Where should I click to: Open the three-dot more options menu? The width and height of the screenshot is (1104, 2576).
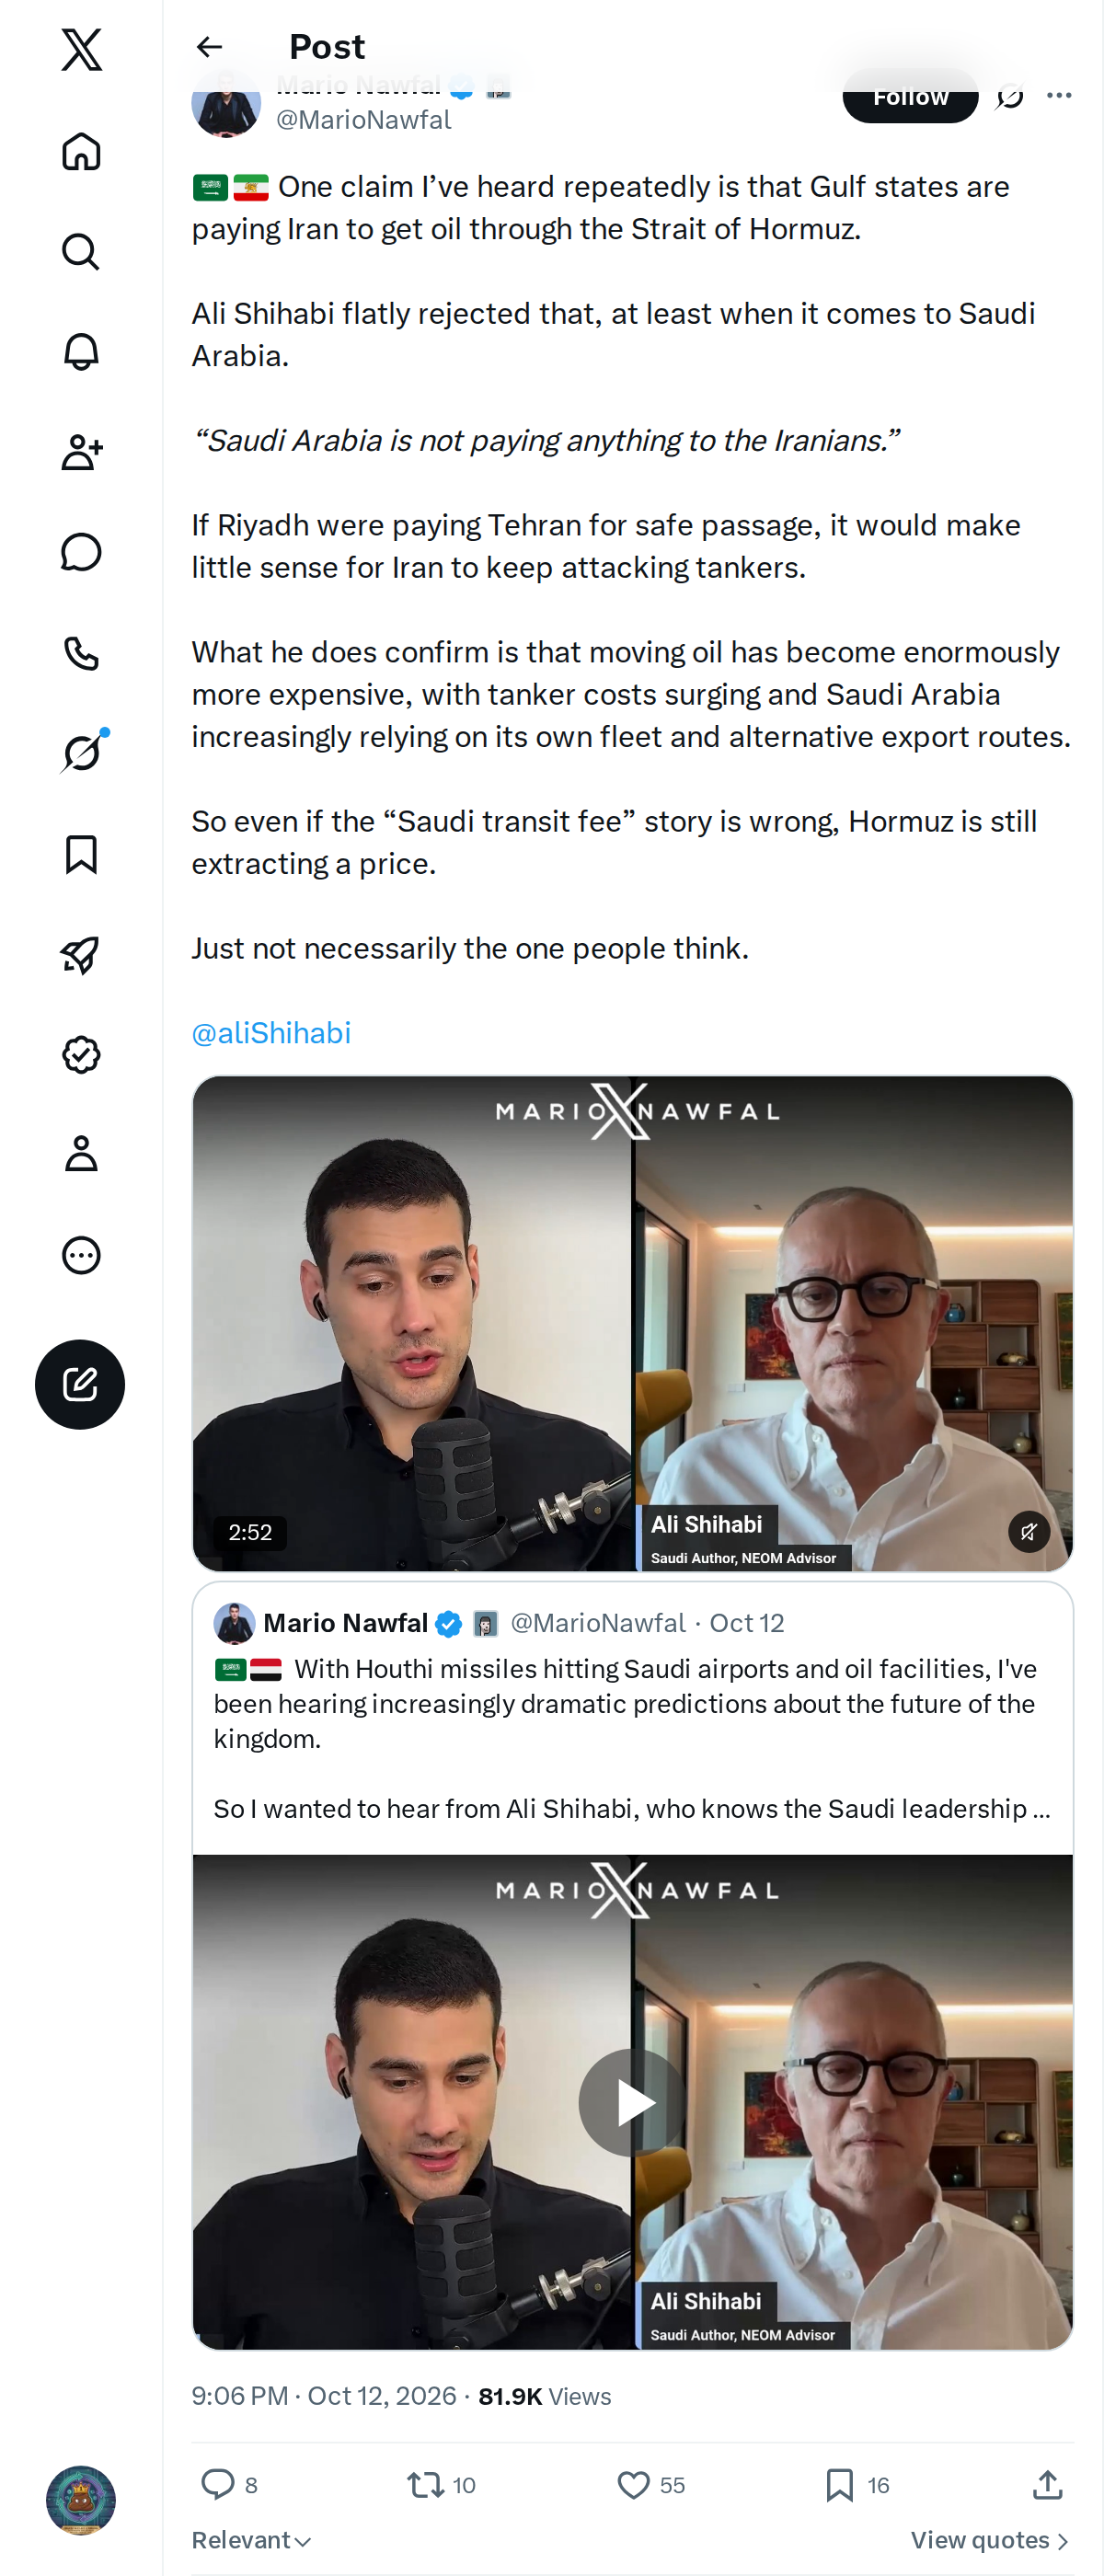1059,96
